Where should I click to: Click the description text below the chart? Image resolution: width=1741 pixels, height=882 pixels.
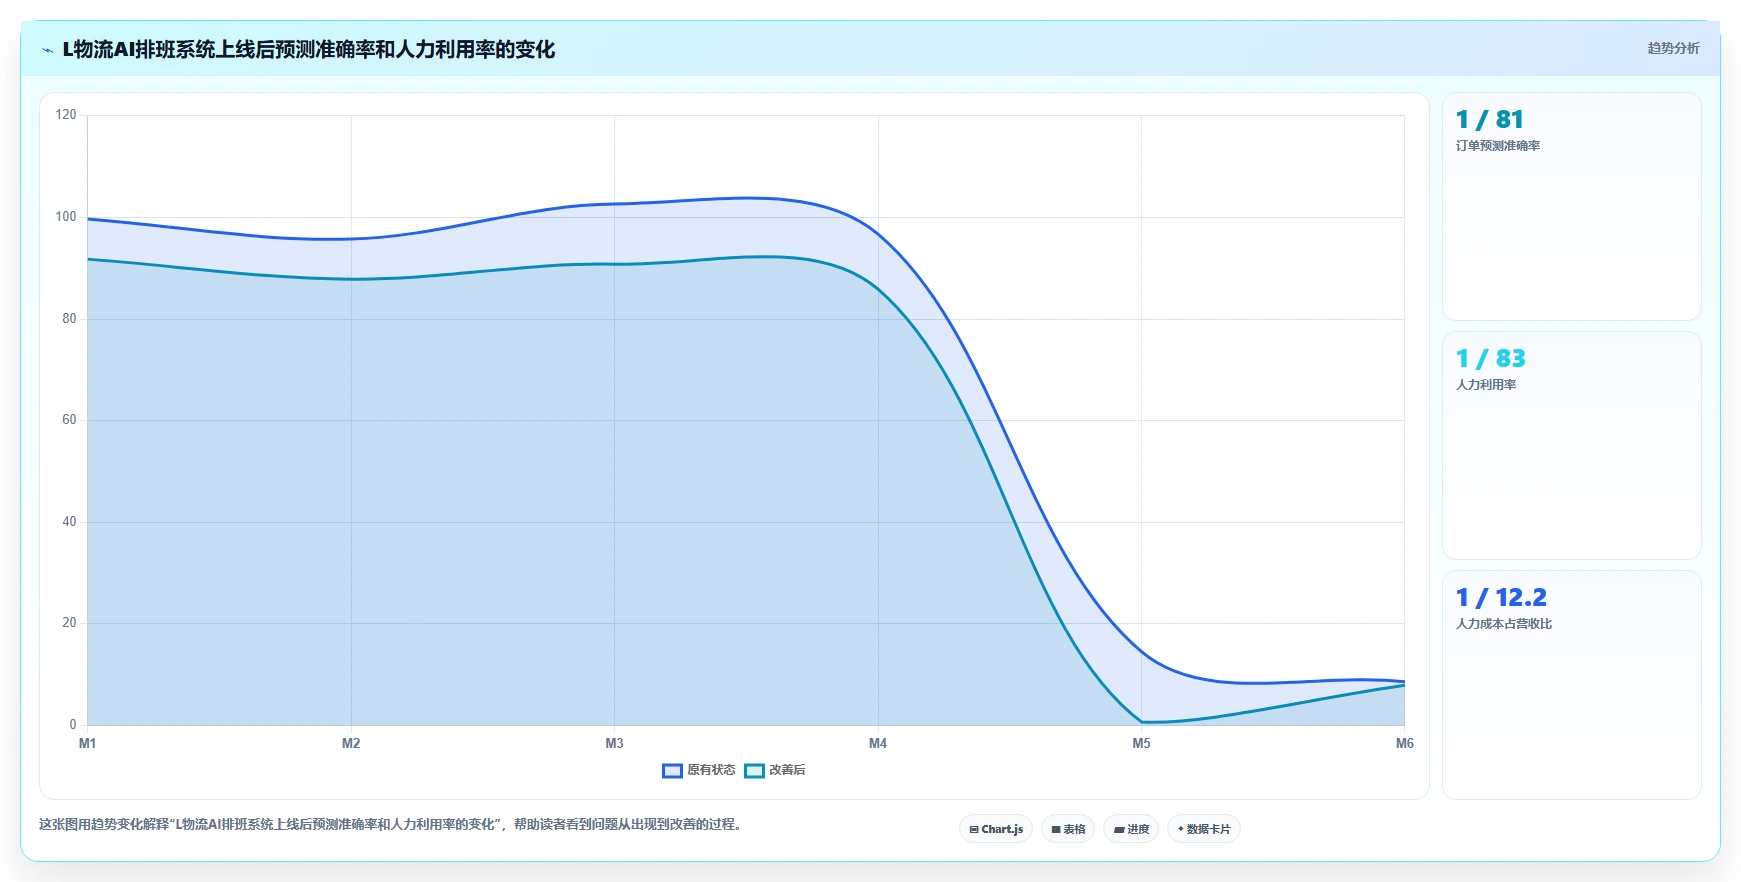[x=392, y=825]
